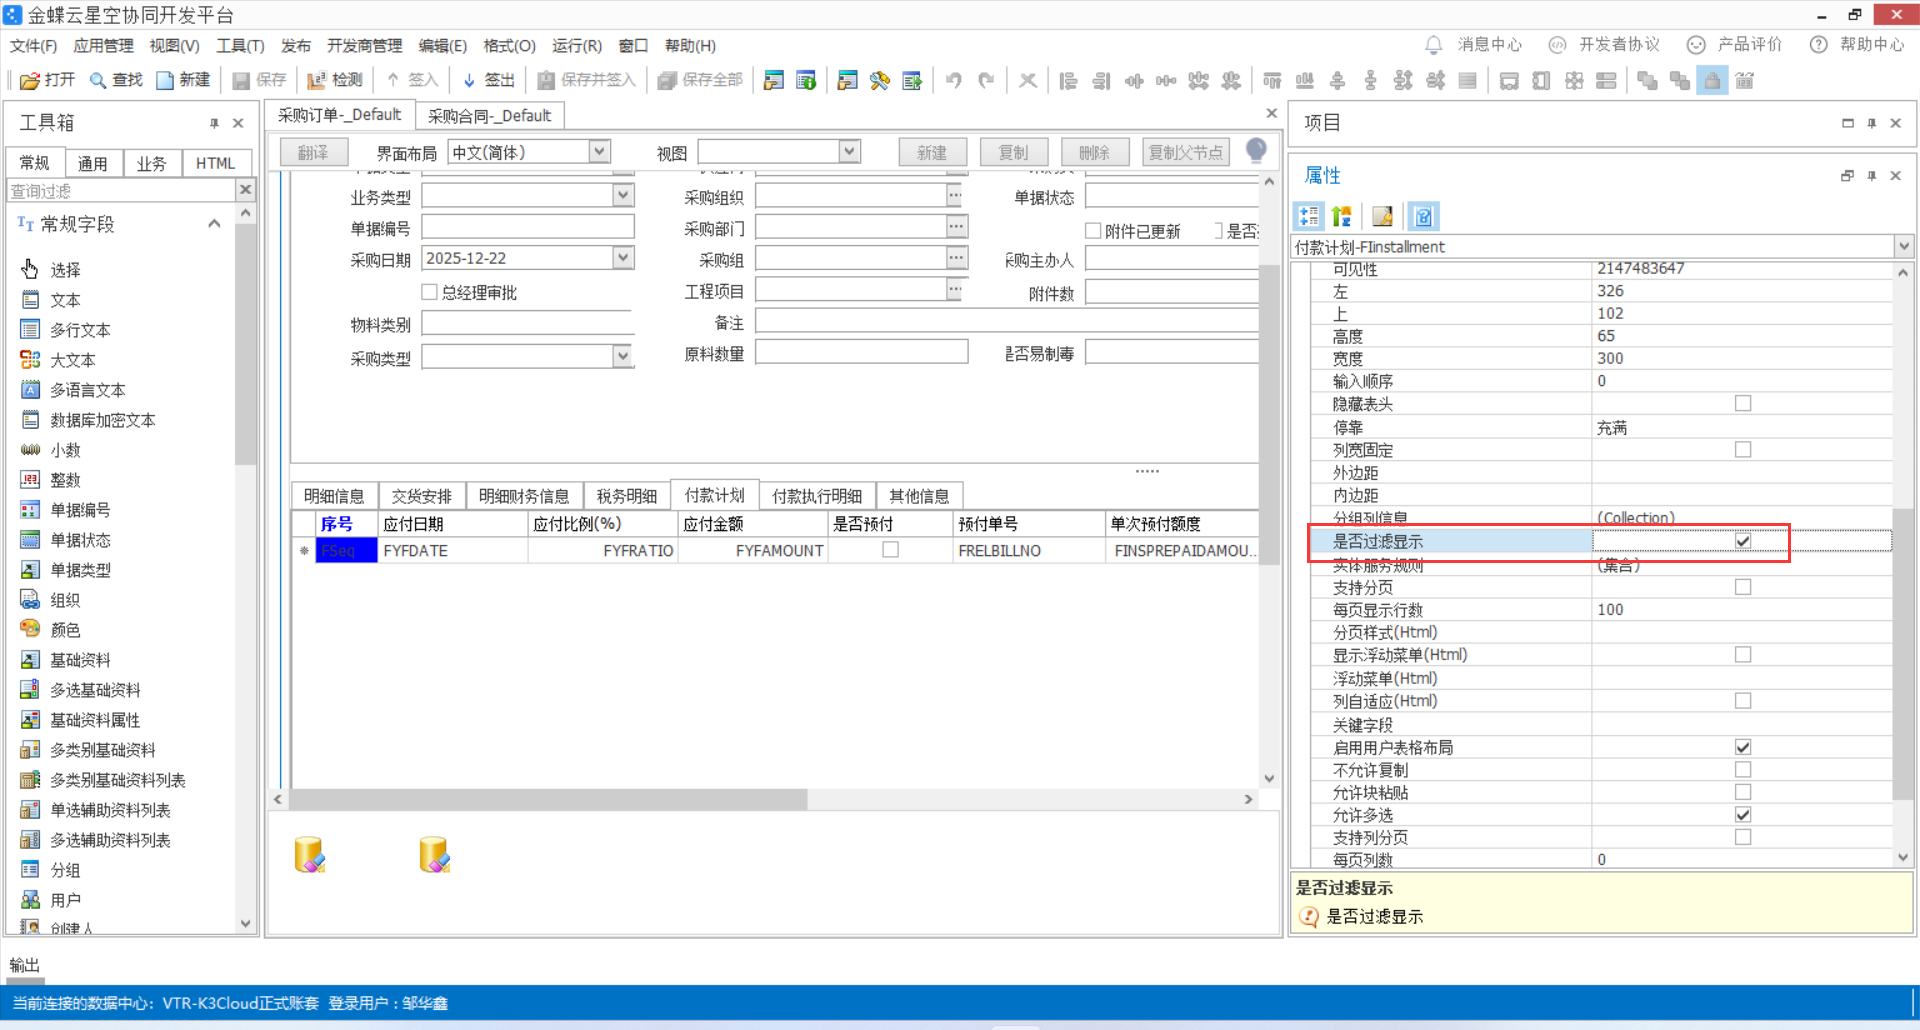Open the 工具(T) menu
This screenshot has height=1030, width=1920.
click(239, 45)
